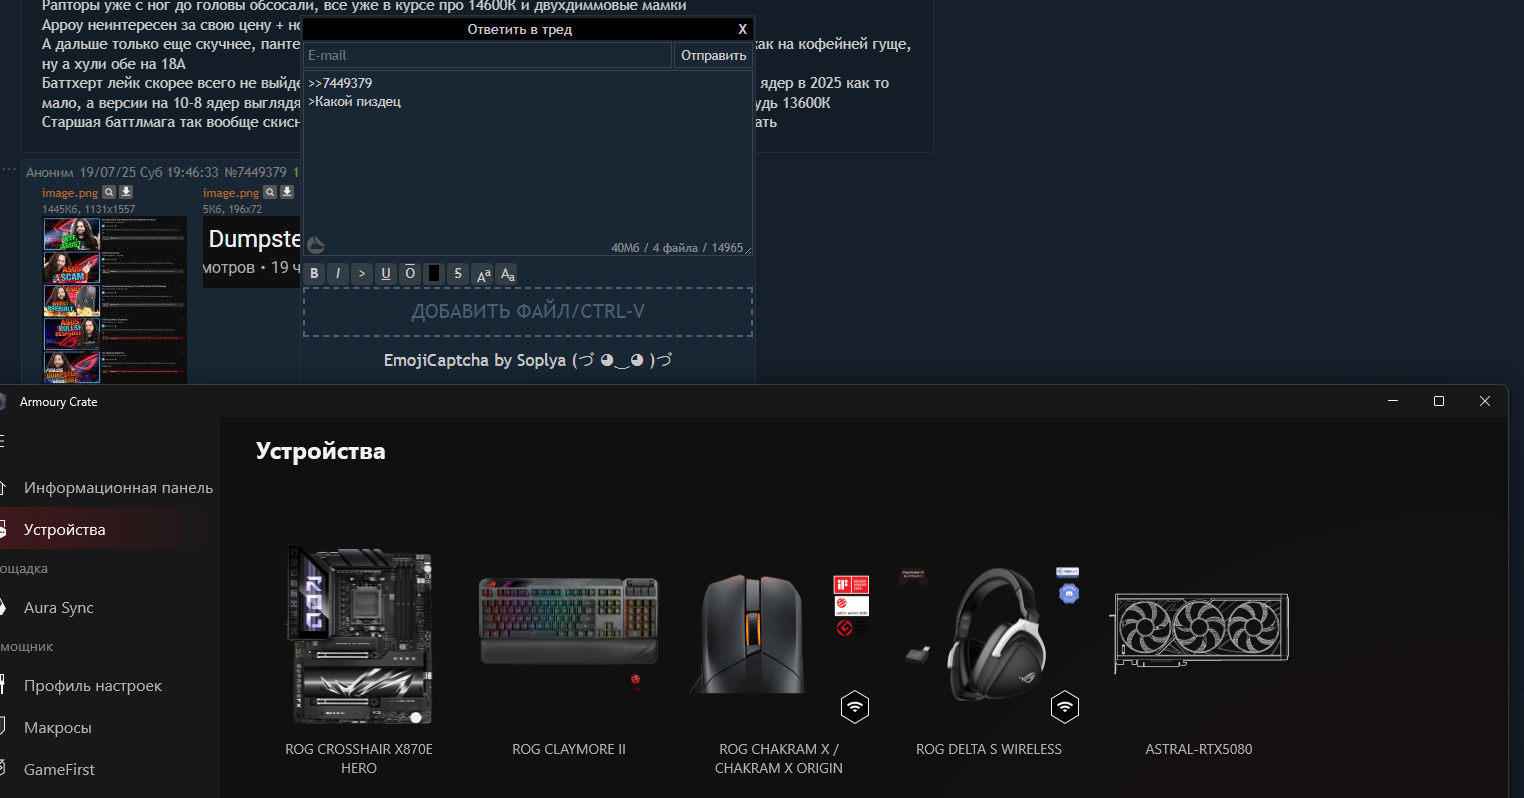Select Устройства in Armoury Crate sidebar
This screenshot has height=798, width=1524.
[64, 530]
